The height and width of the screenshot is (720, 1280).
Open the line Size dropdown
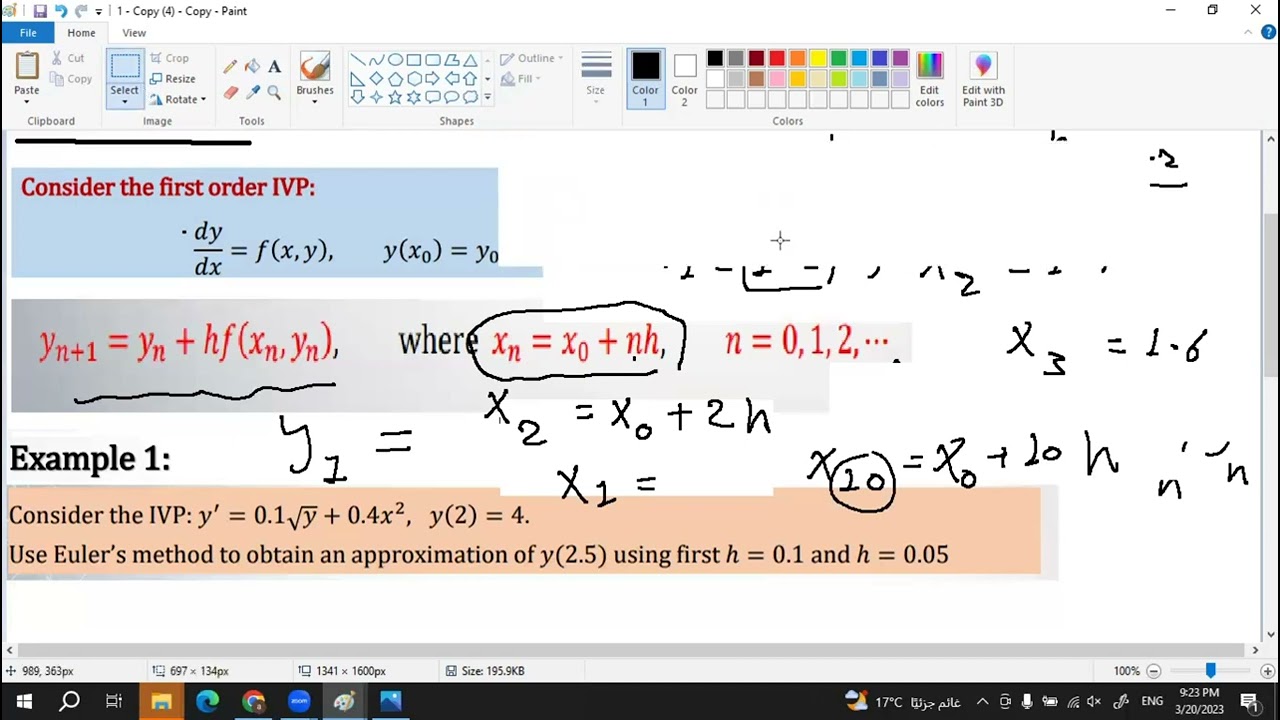(x=596, y=79)
